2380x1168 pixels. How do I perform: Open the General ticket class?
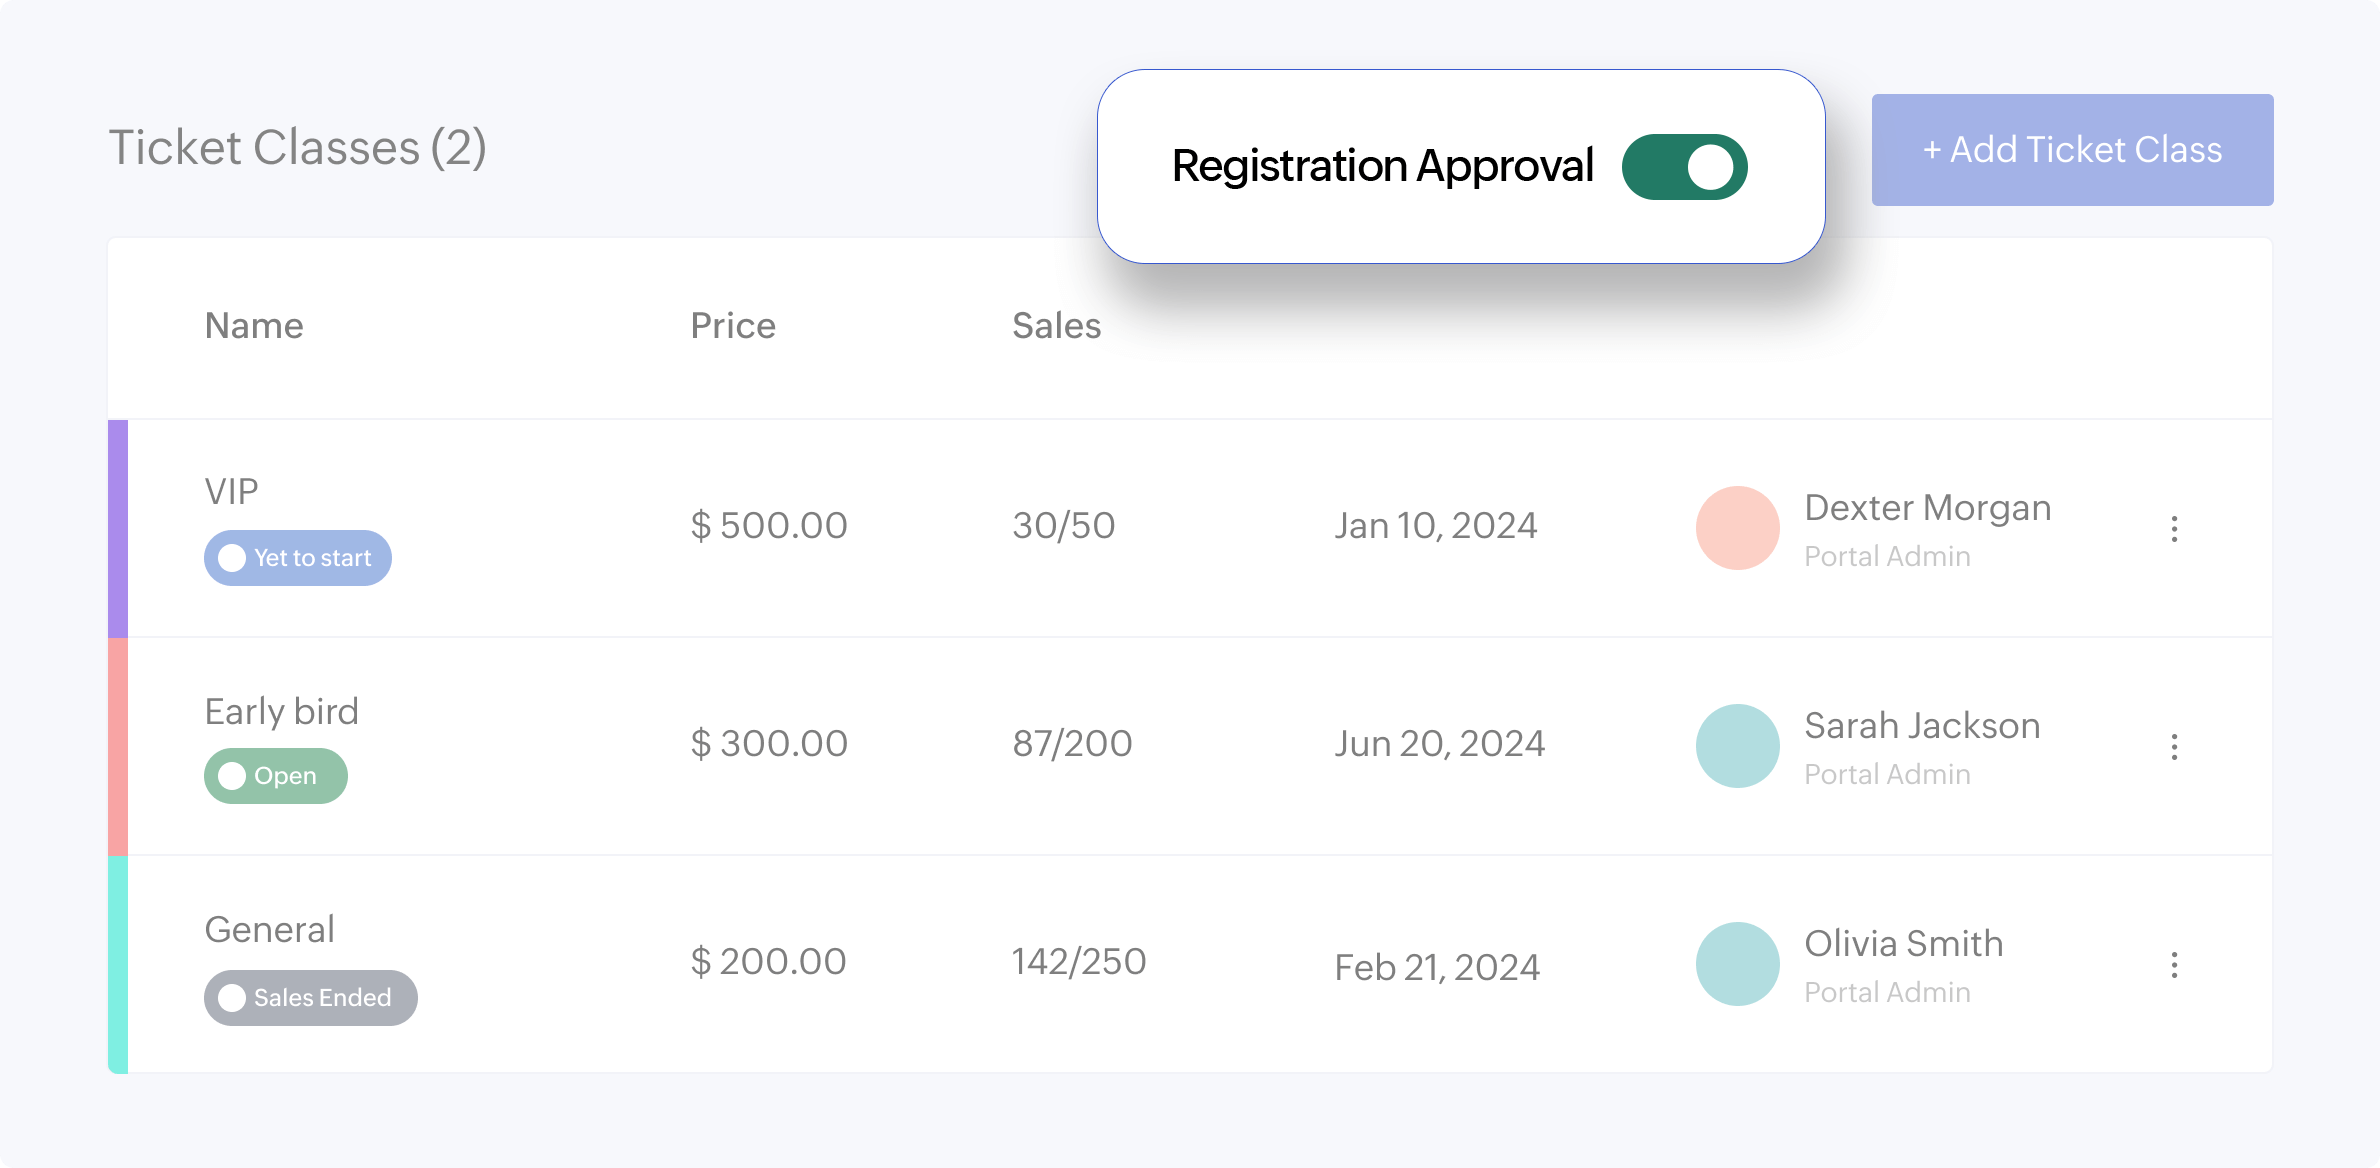270,930
